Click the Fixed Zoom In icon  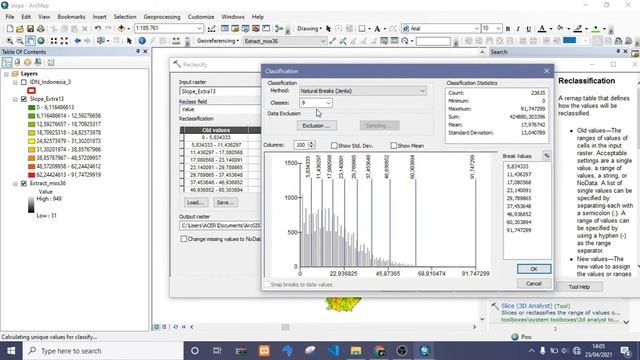[x=54, y=41]
